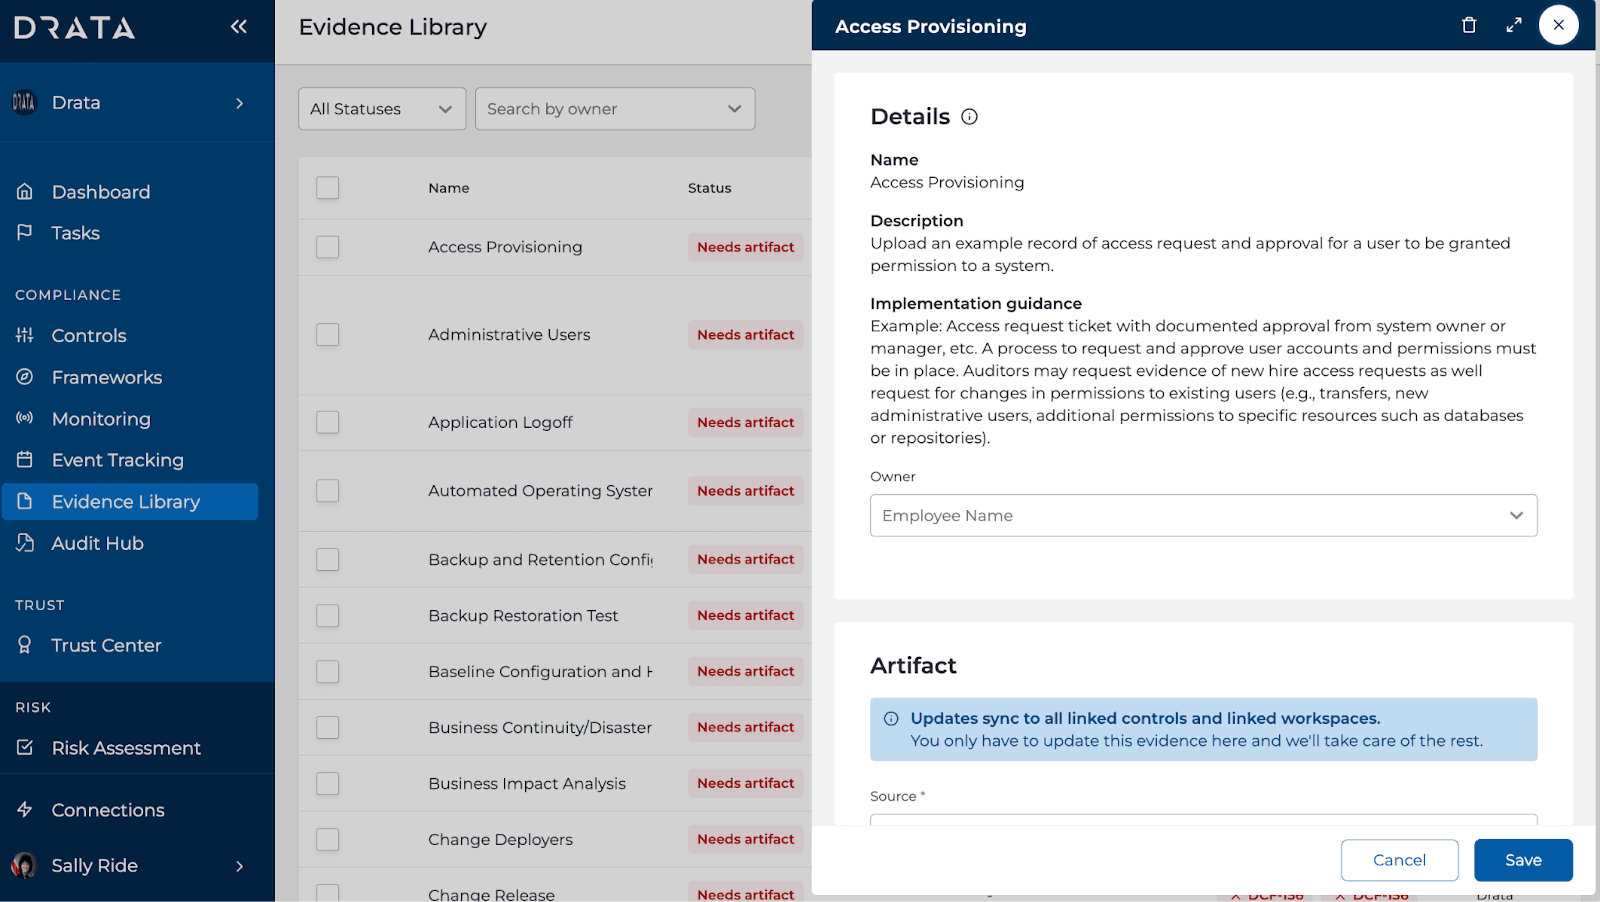
Task: Open the Owner Employee Name dropdown
Action: (1203, 516)
